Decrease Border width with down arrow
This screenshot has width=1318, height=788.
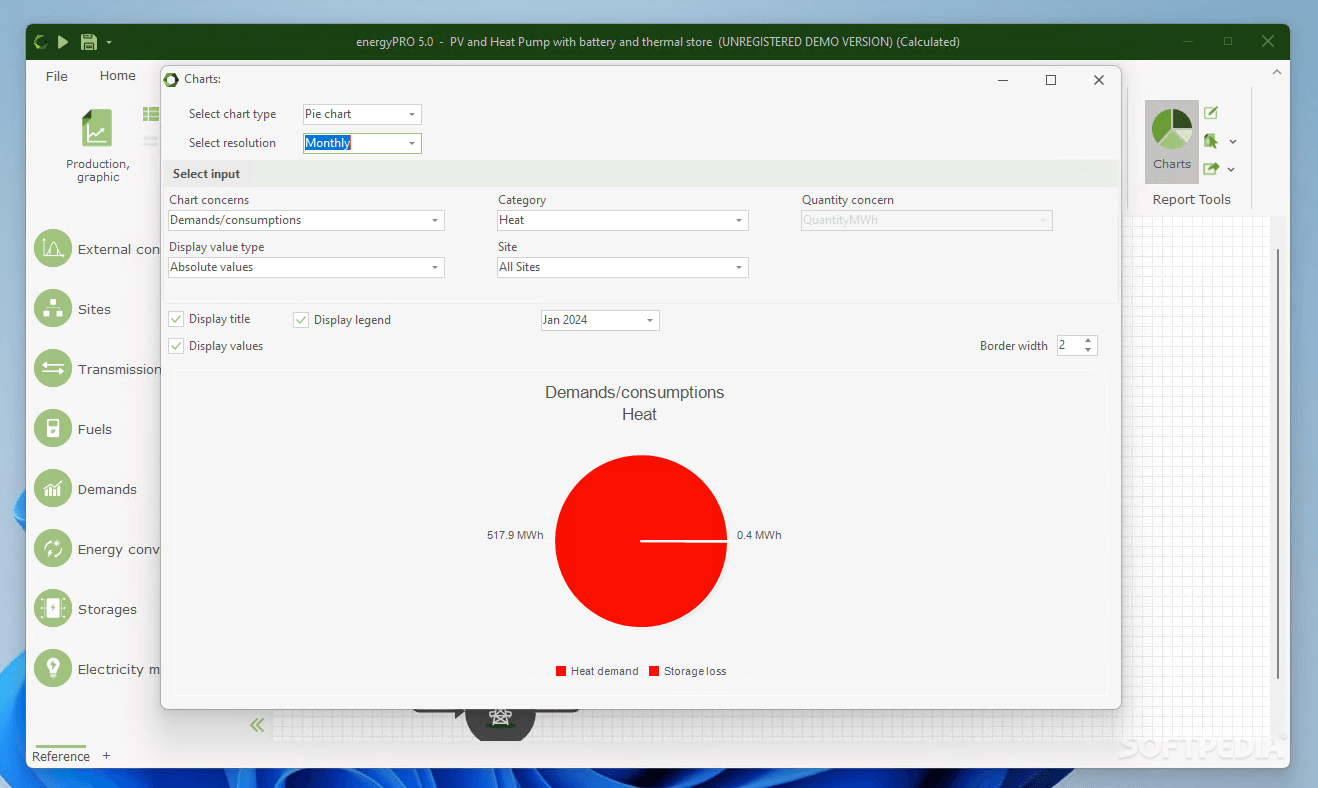pos(1089,351)
